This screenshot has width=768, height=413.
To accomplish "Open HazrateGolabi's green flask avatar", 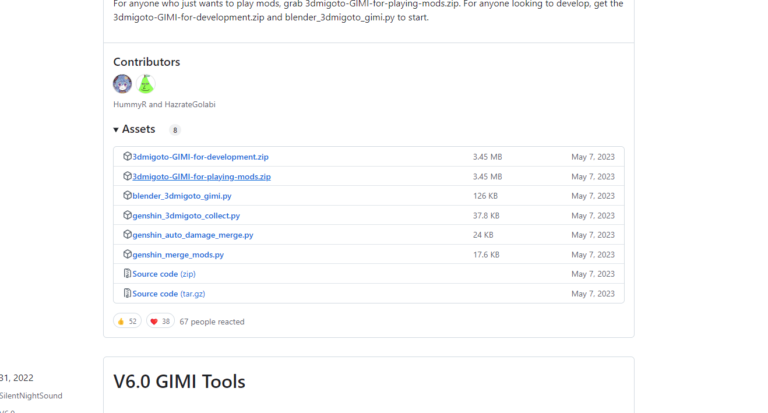I will 146,84.
